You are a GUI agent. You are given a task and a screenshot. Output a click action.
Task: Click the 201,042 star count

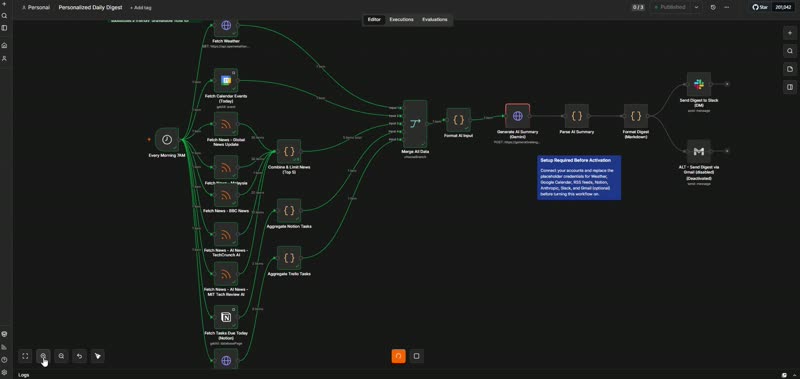click(x=784, y=8)
